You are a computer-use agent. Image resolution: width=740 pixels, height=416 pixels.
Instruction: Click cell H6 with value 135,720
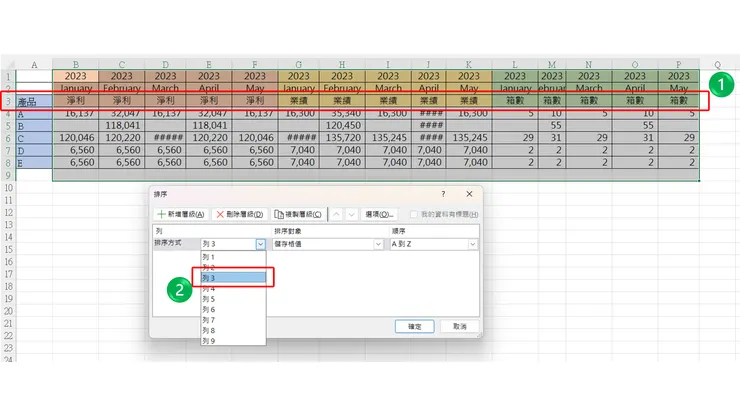[342, 138]
